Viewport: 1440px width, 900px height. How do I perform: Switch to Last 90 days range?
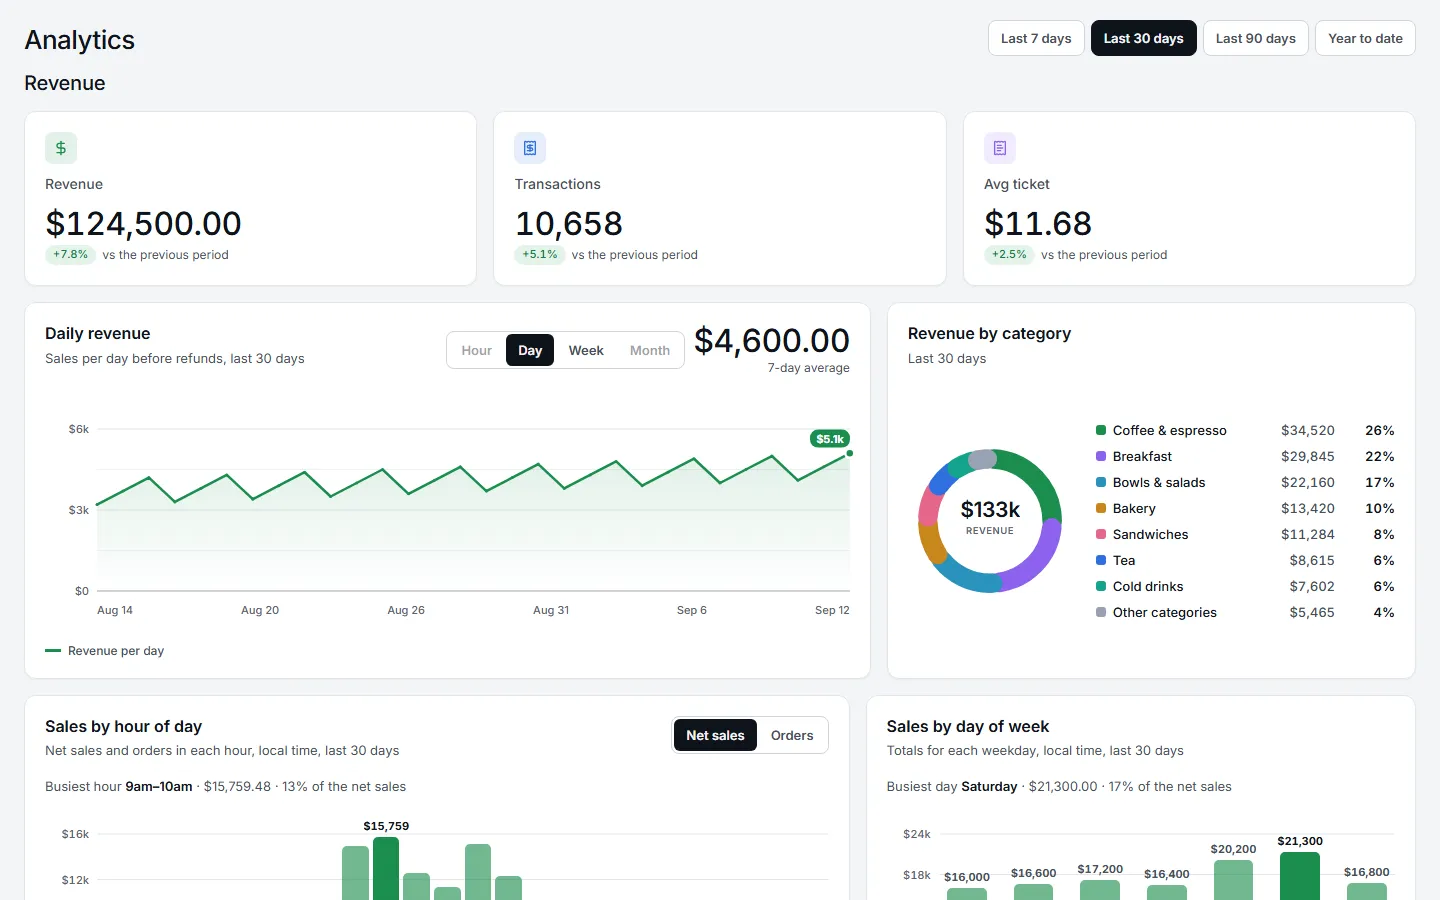(1255, 38)
